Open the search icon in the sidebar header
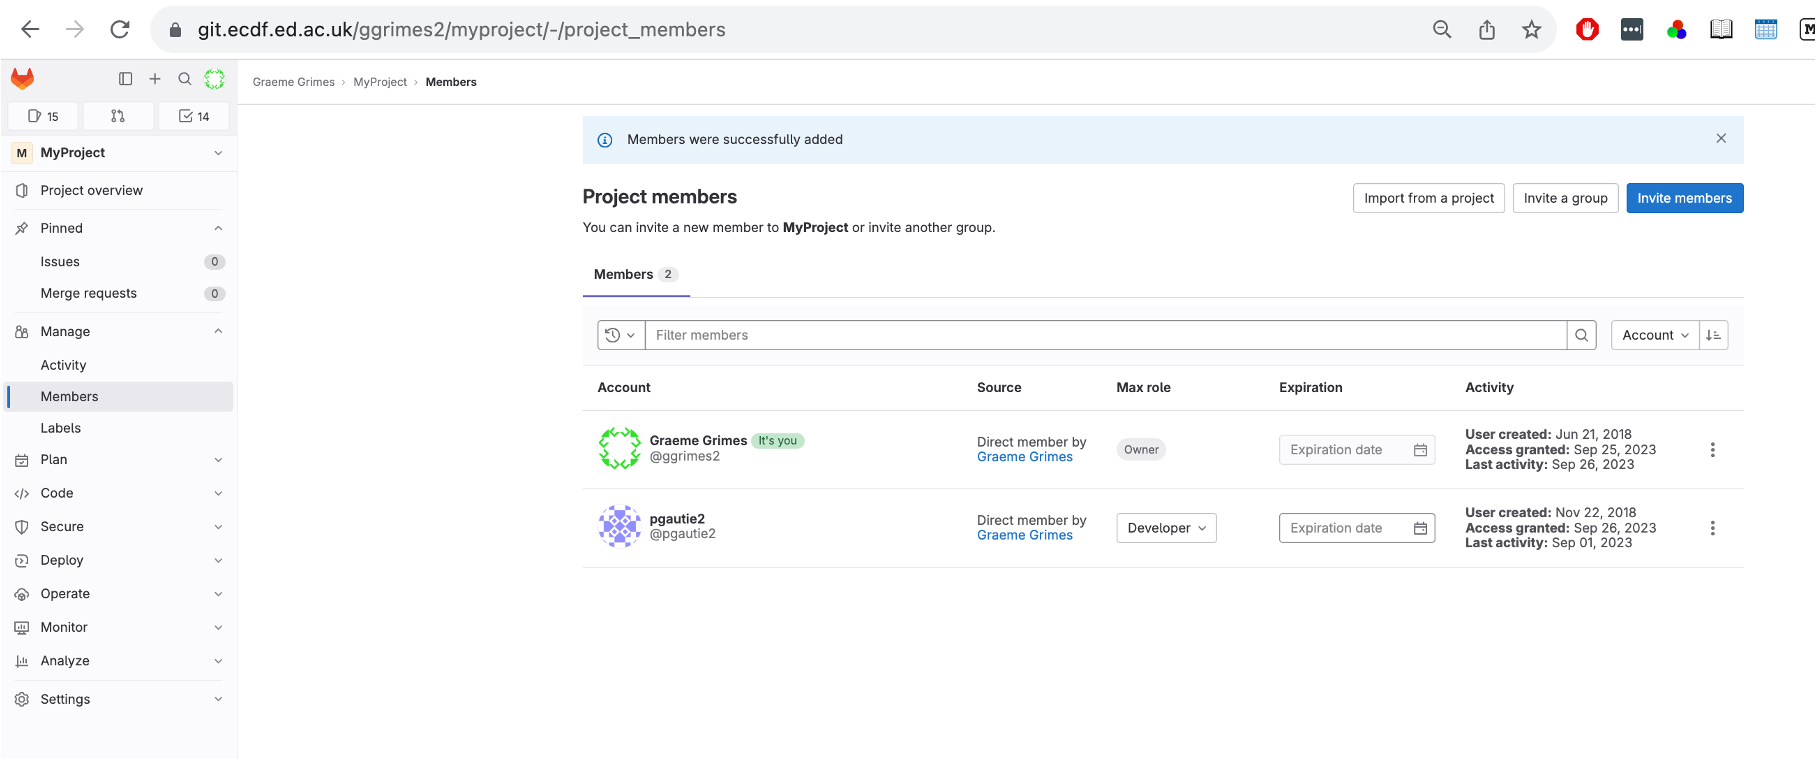The height and width of the screenshot is (760, 1816). [185, 78]
